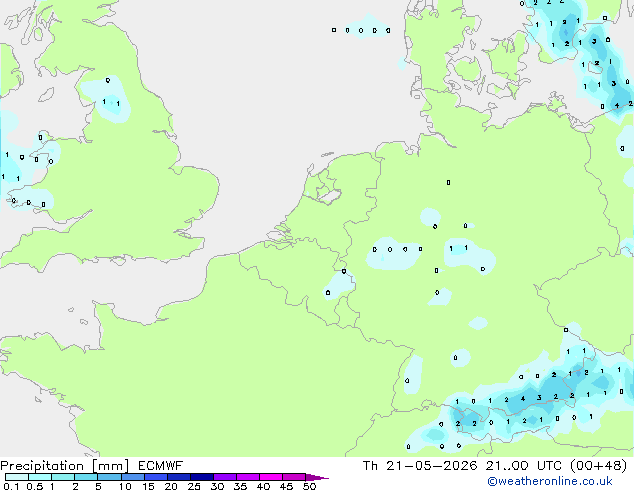Open the weatheronline.co.uk copyright link
Image resolution: width=634 pixels, height=490 pixels.
550,481
